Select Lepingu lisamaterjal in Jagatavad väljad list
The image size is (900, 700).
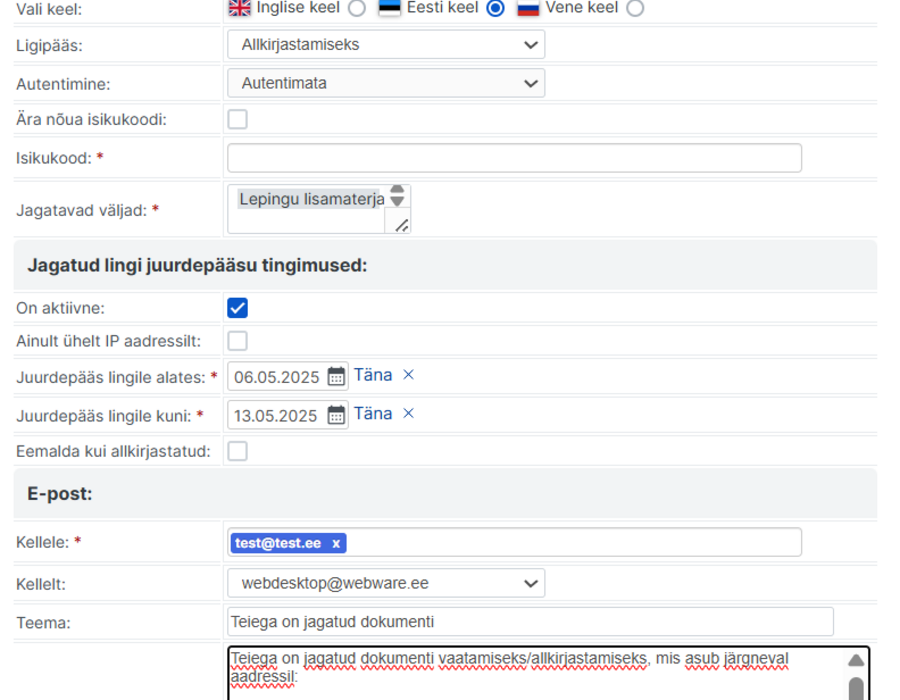pos(311,199)
